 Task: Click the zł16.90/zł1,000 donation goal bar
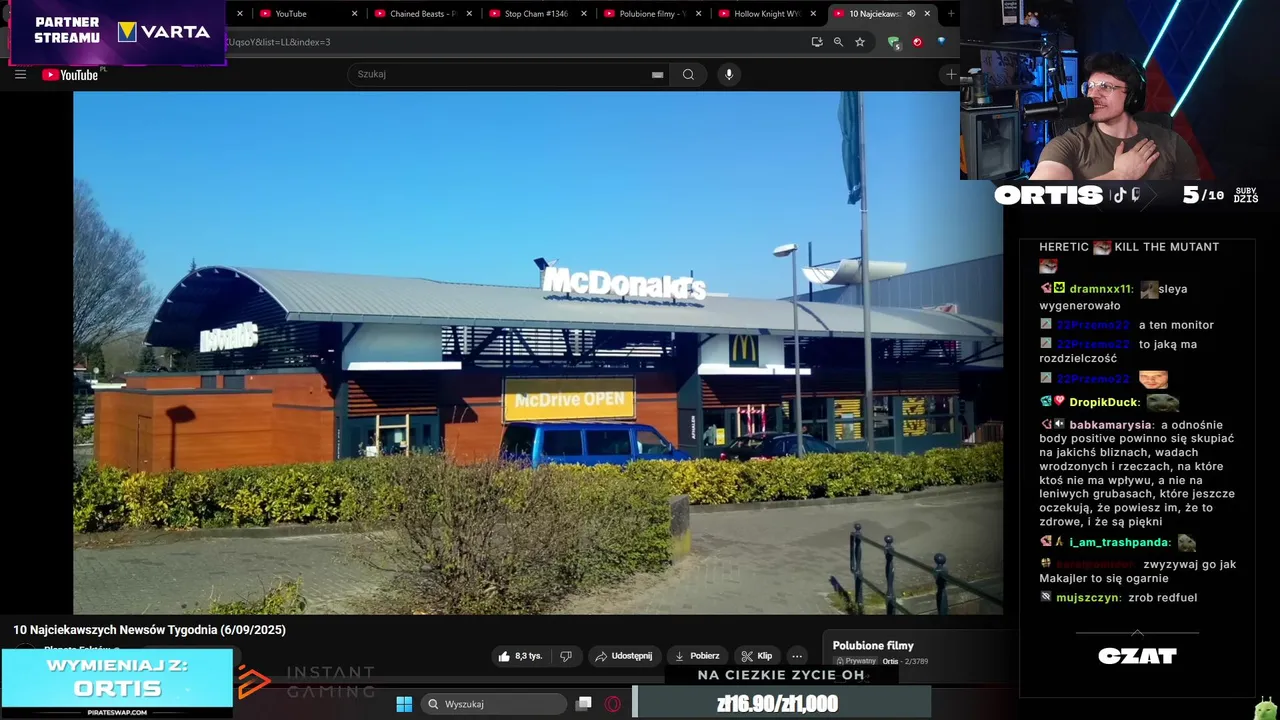[x=781, y=703]
